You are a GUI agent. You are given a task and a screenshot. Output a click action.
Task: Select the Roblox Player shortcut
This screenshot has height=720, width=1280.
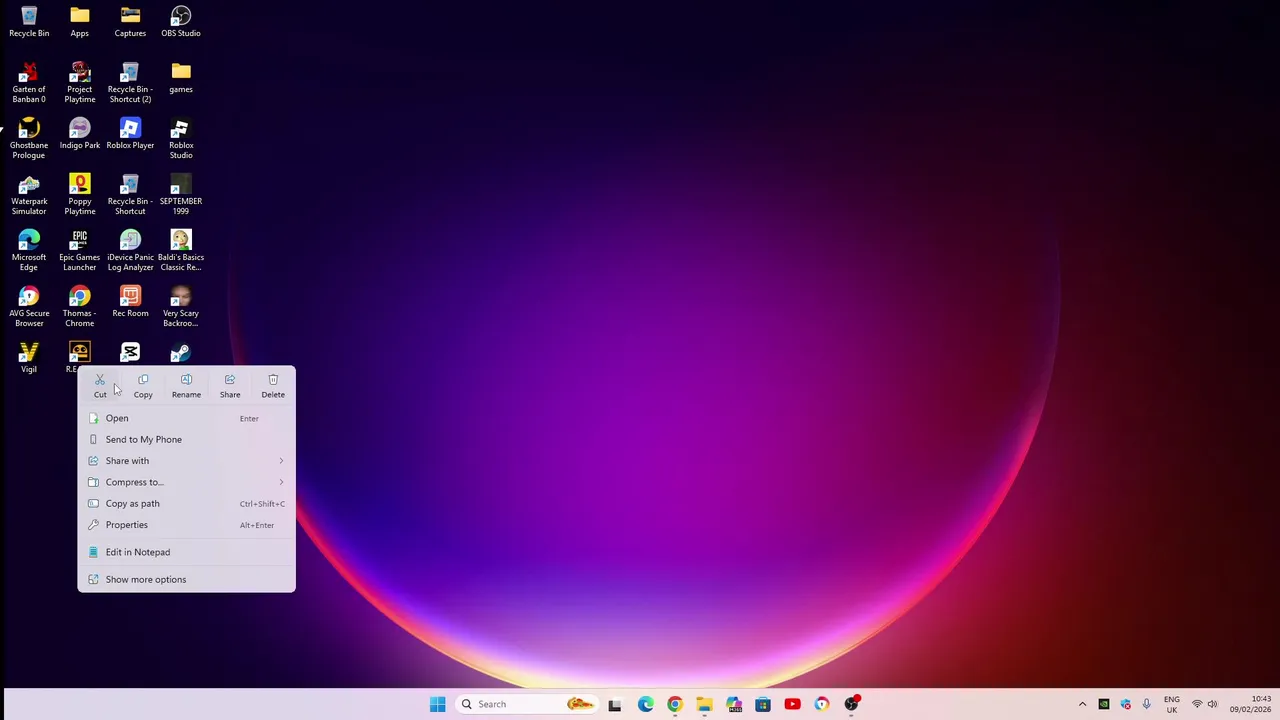130,134
